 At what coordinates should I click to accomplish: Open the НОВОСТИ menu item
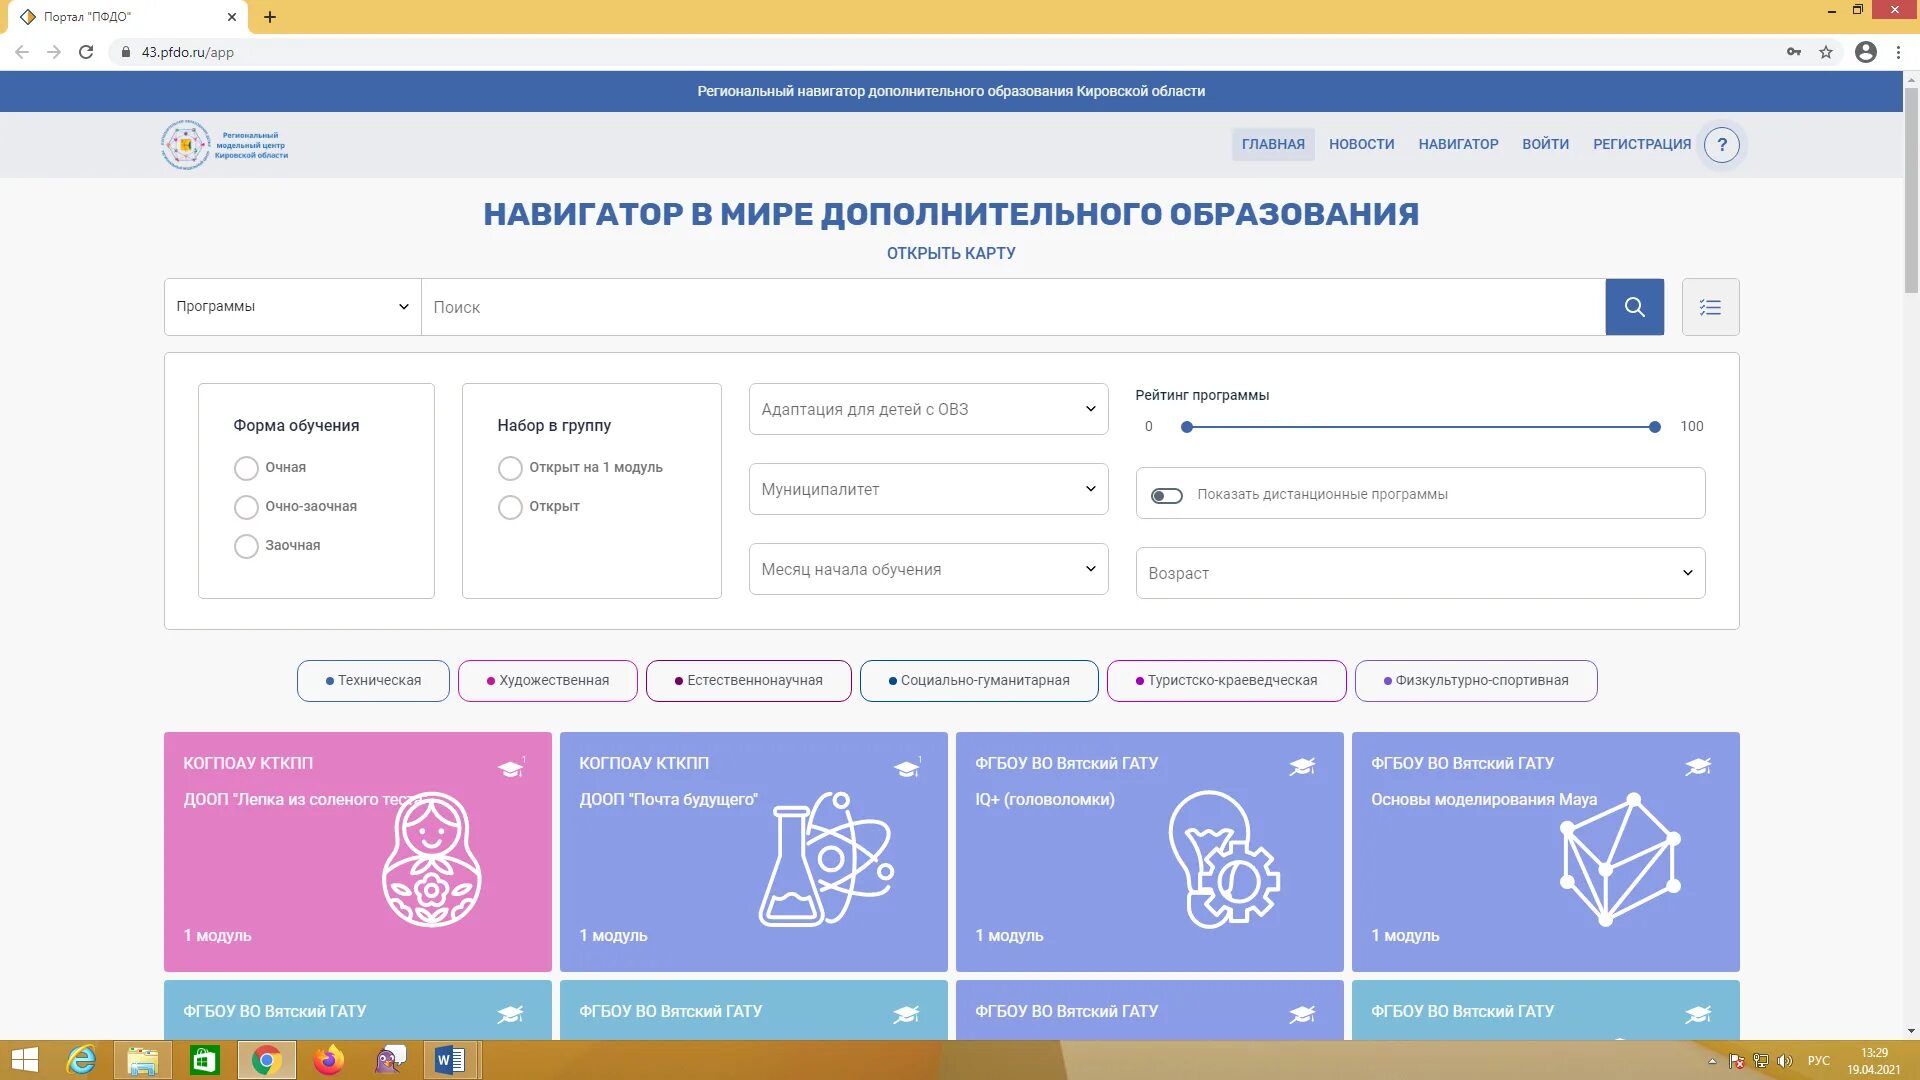[x=1361, y=145]
